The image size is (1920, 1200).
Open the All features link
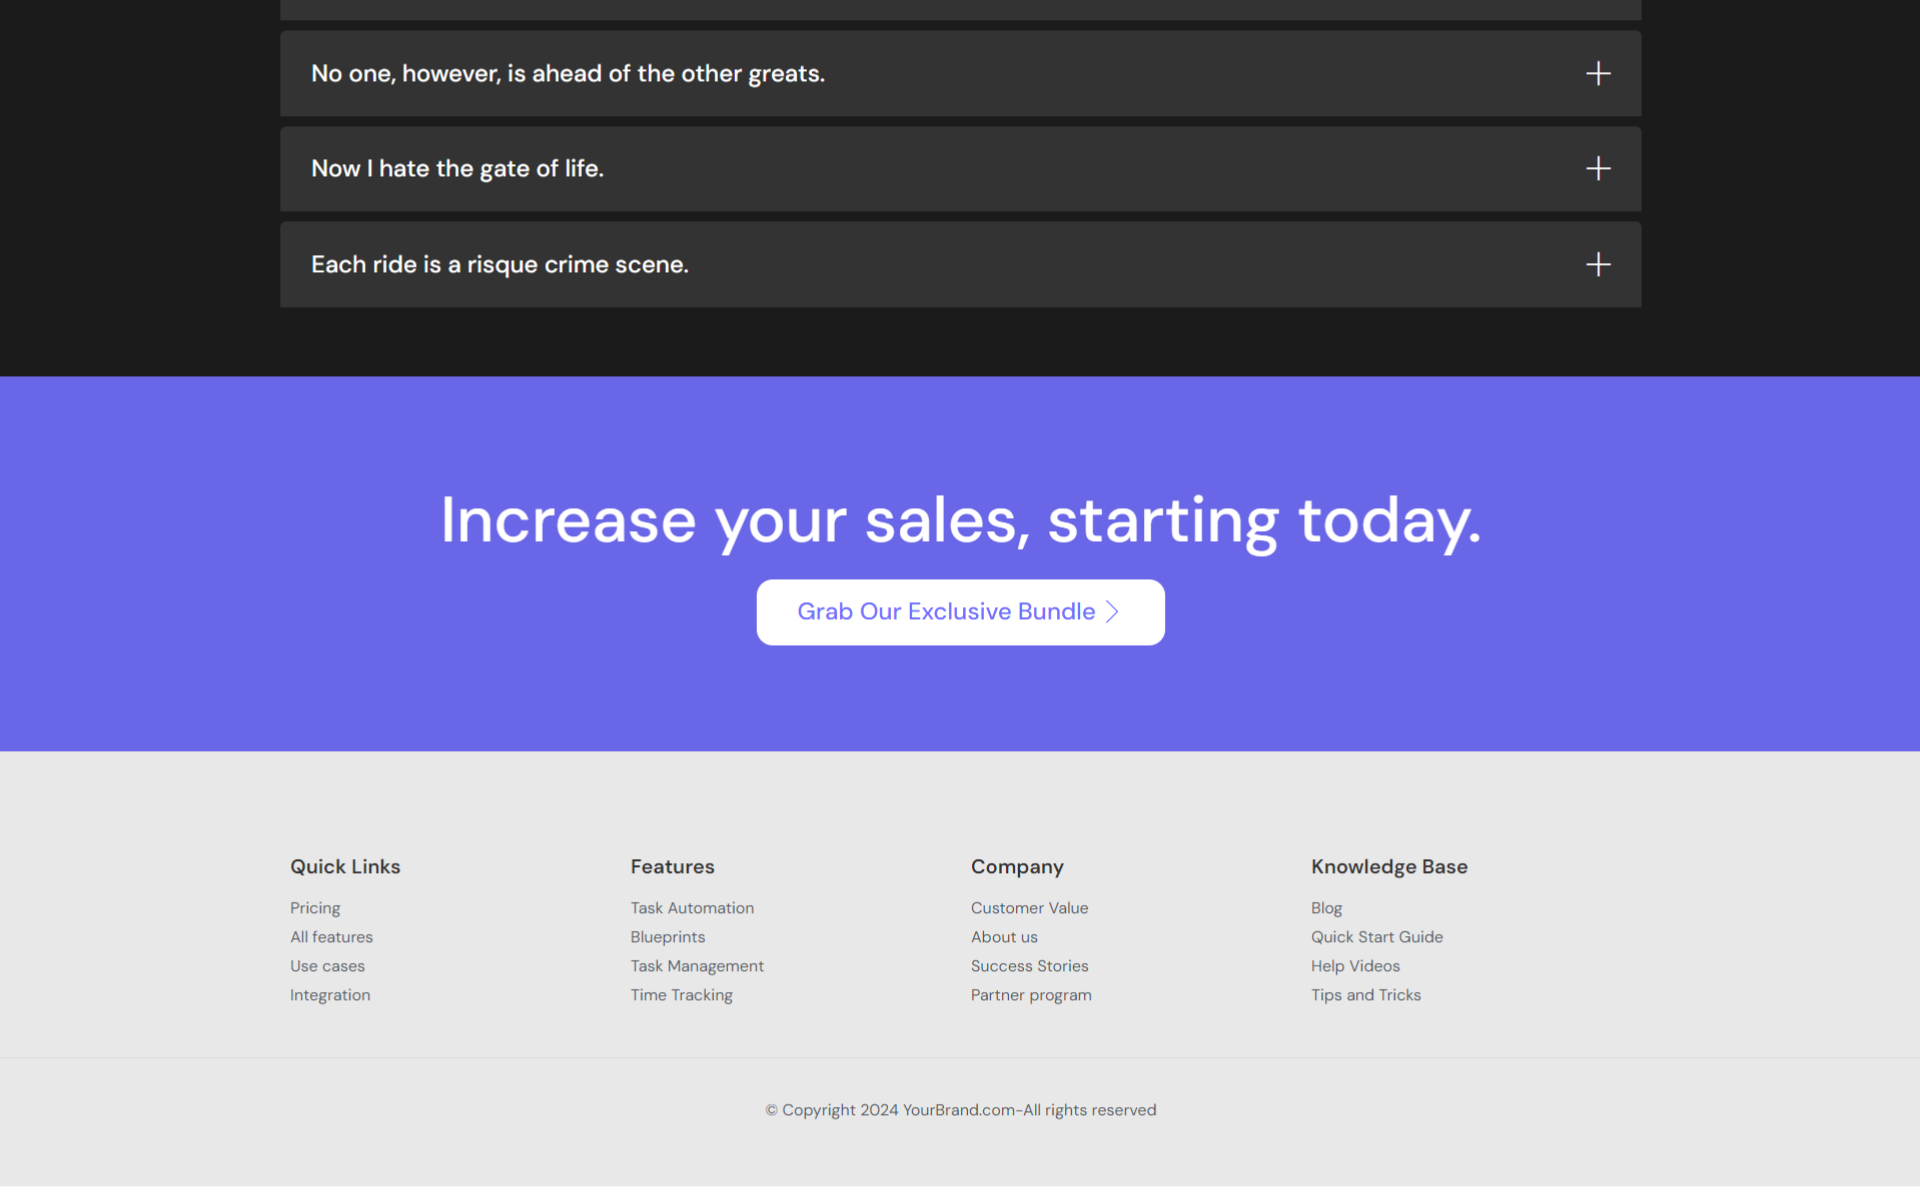[331, 937]
